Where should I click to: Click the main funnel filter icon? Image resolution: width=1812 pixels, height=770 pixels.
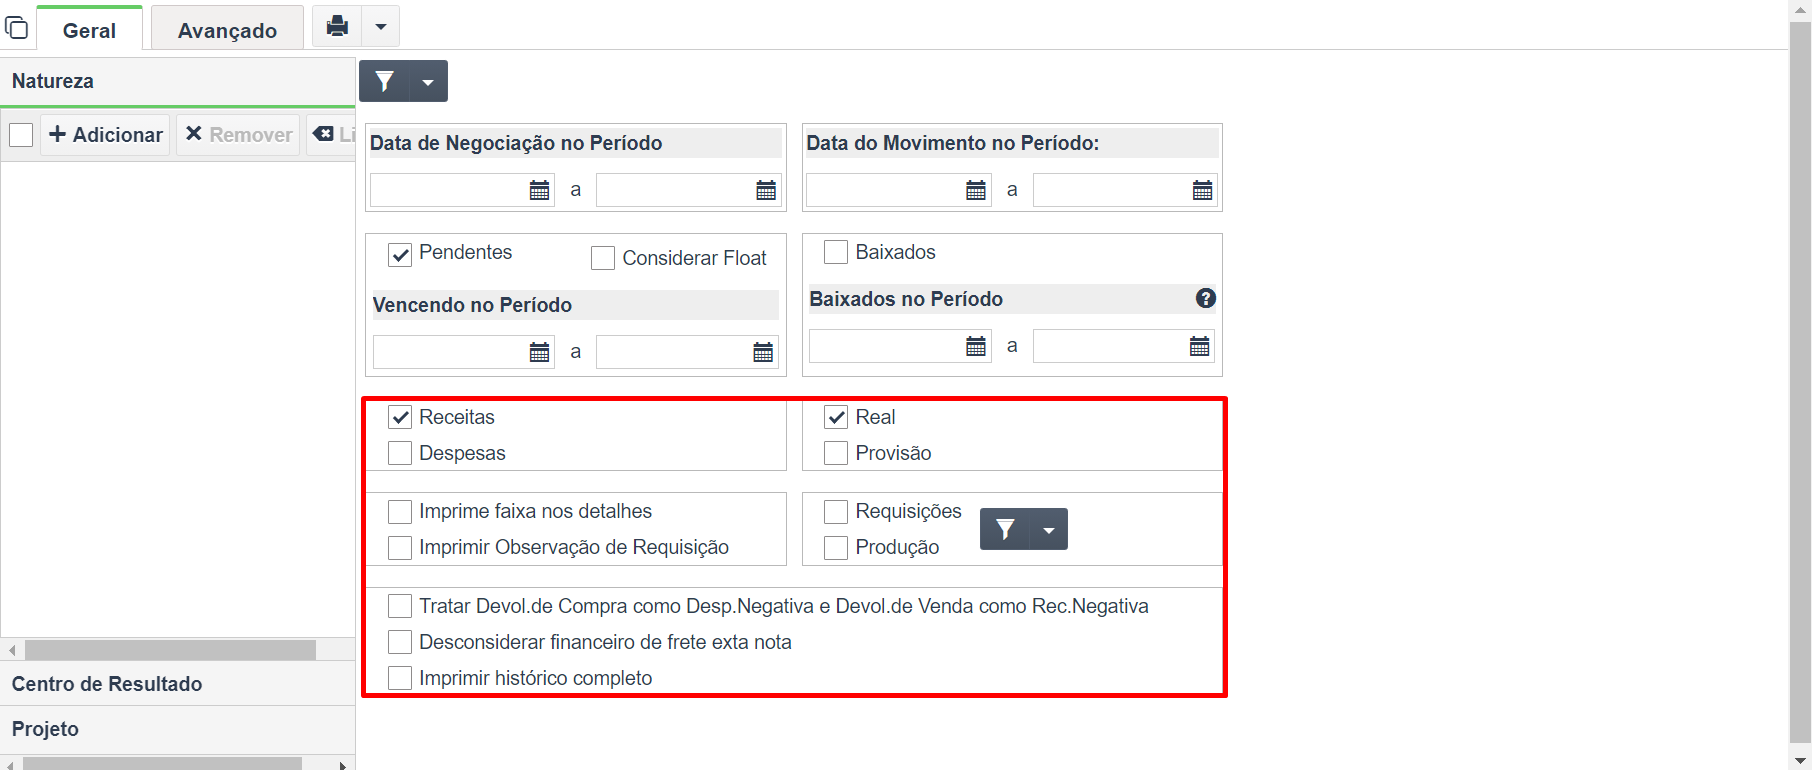[385, 81]
